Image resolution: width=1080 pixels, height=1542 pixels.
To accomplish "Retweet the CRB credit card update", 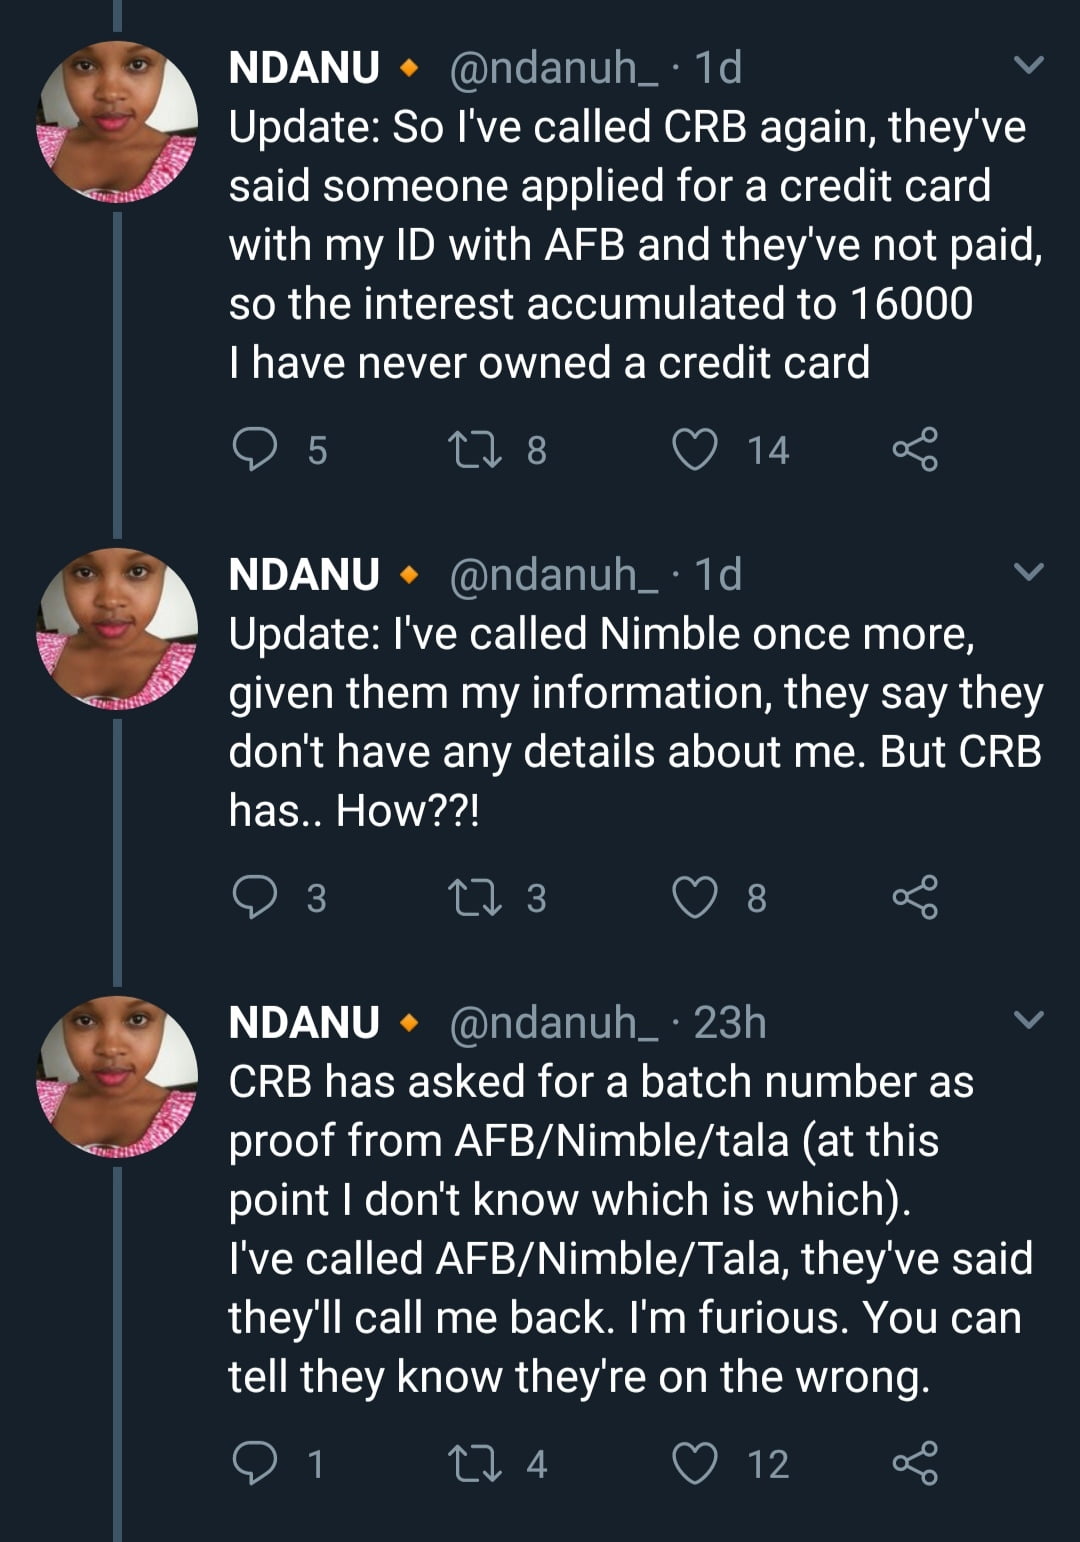I will pyautogui.click(x=475, y=449).
